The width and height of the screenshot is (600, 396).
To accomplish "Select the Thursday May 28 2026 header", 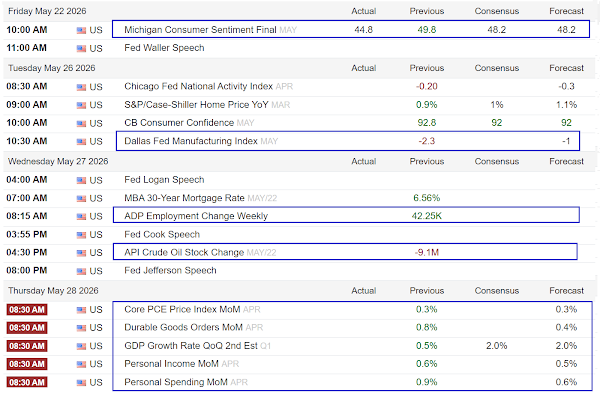I will (53, 291).
